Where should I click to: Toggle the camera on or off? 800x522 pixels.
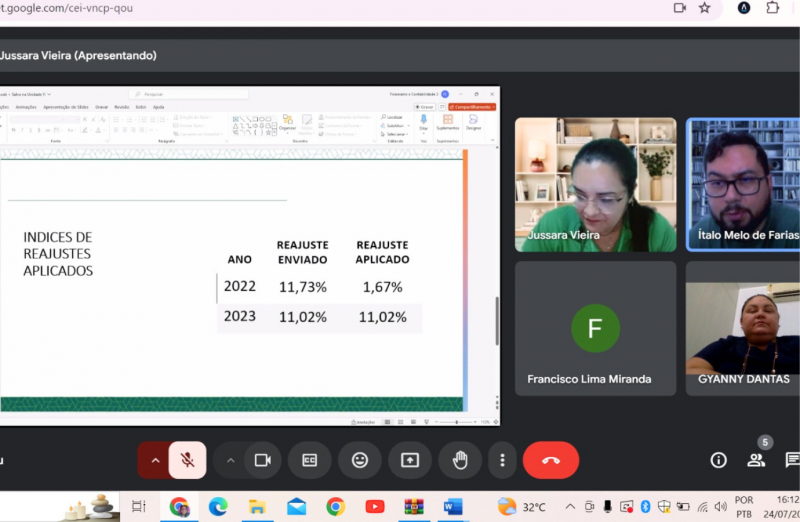tap(262, 460)
